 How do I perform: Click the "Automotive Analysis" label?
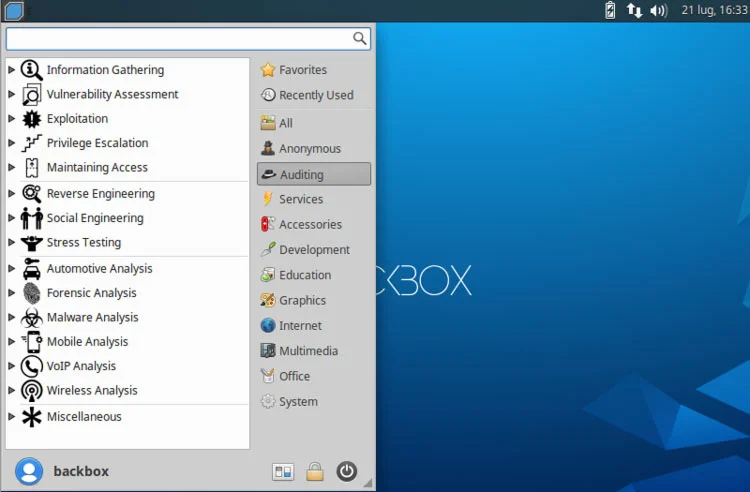click(x=99, y=269)
